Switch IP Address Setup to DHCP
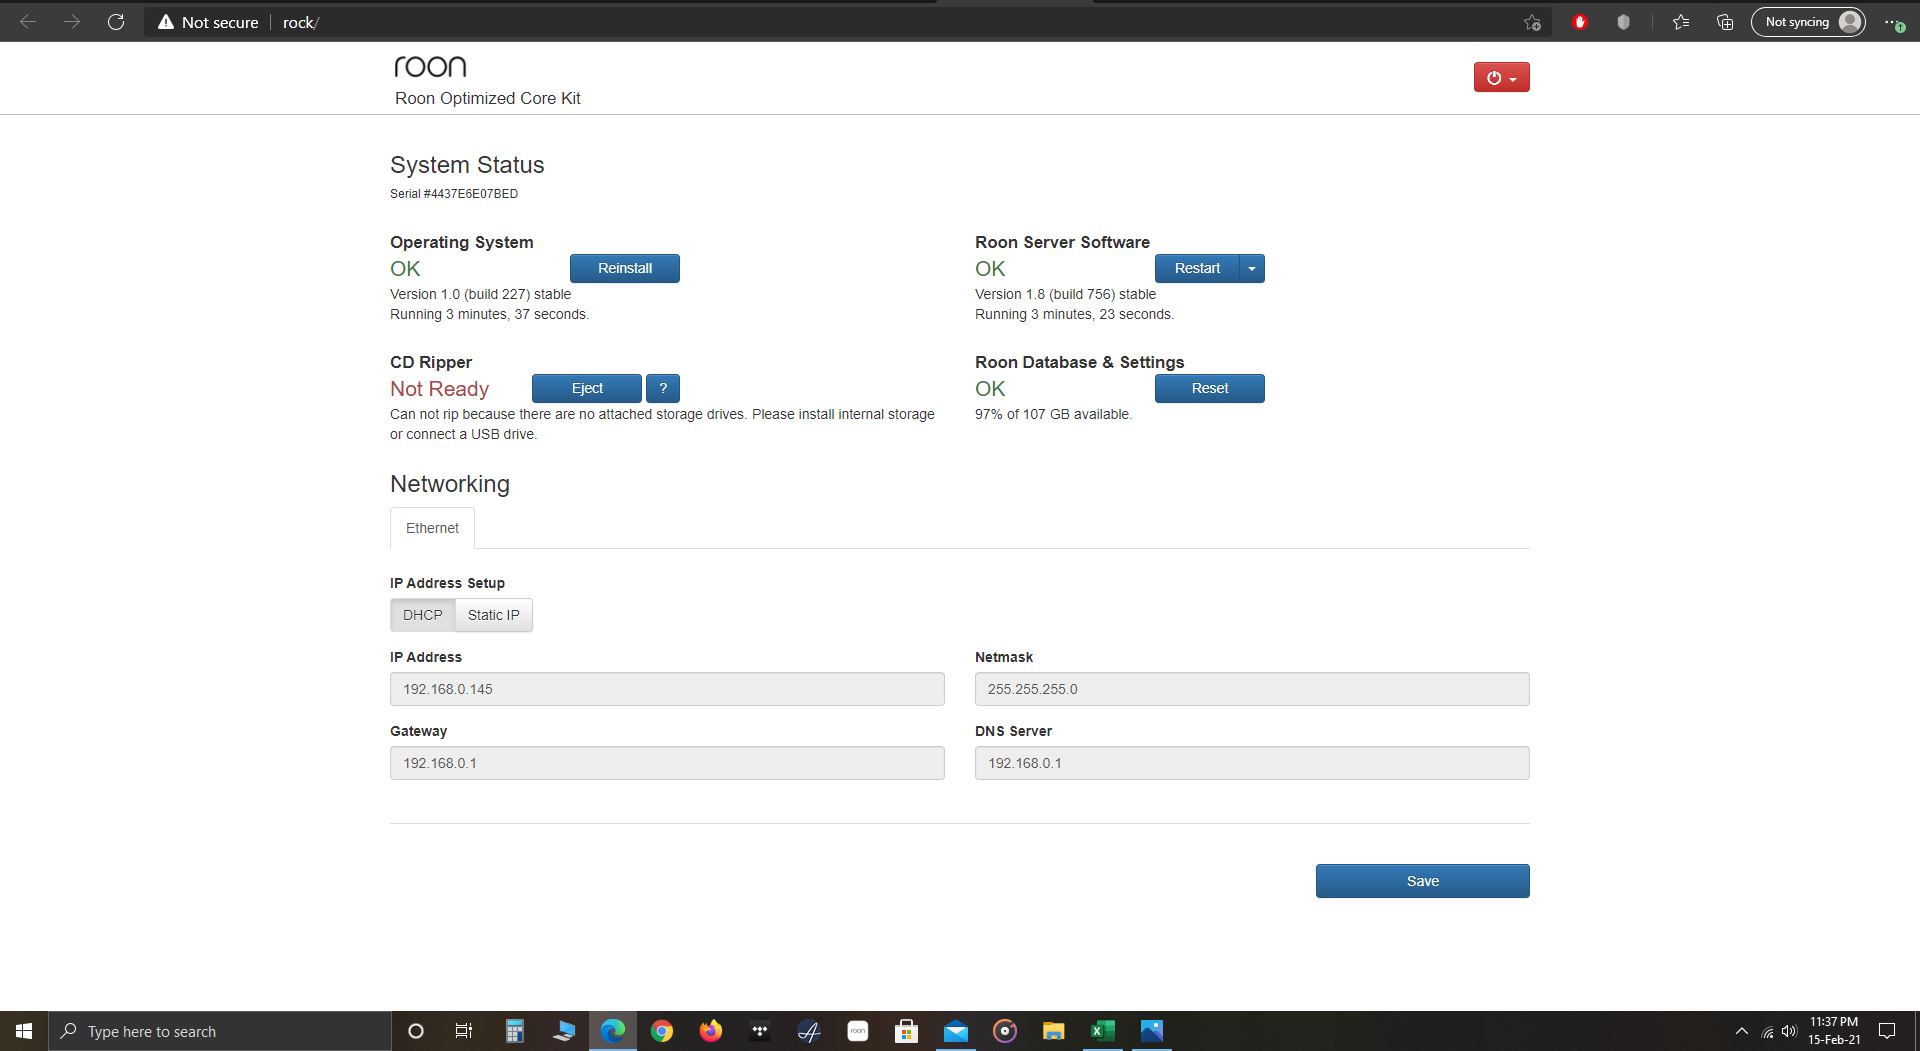Image resolution: width=1920 pixels, height=1051 pixels. click(422, 615)
